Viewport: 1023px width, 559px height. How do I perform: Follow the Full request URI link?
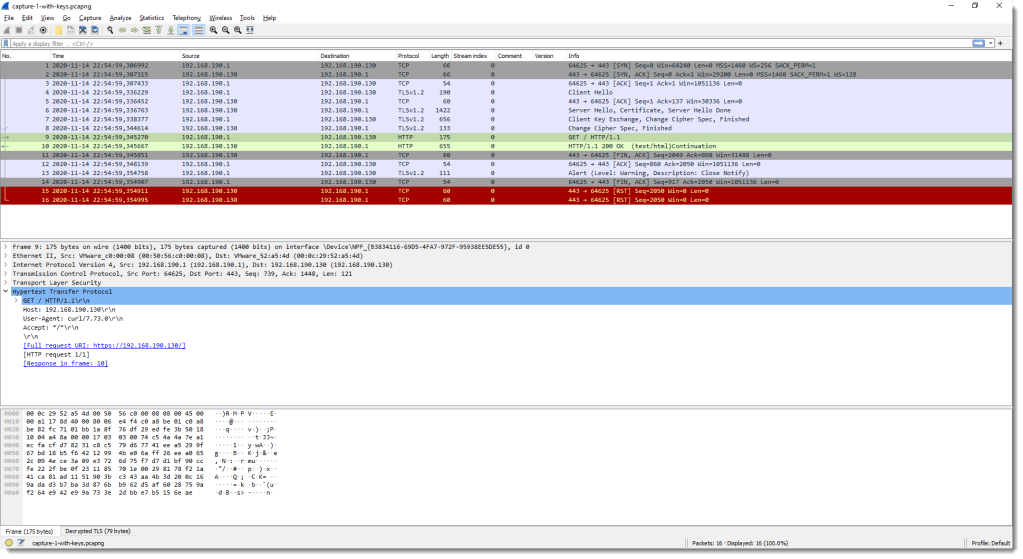[104, 345]
